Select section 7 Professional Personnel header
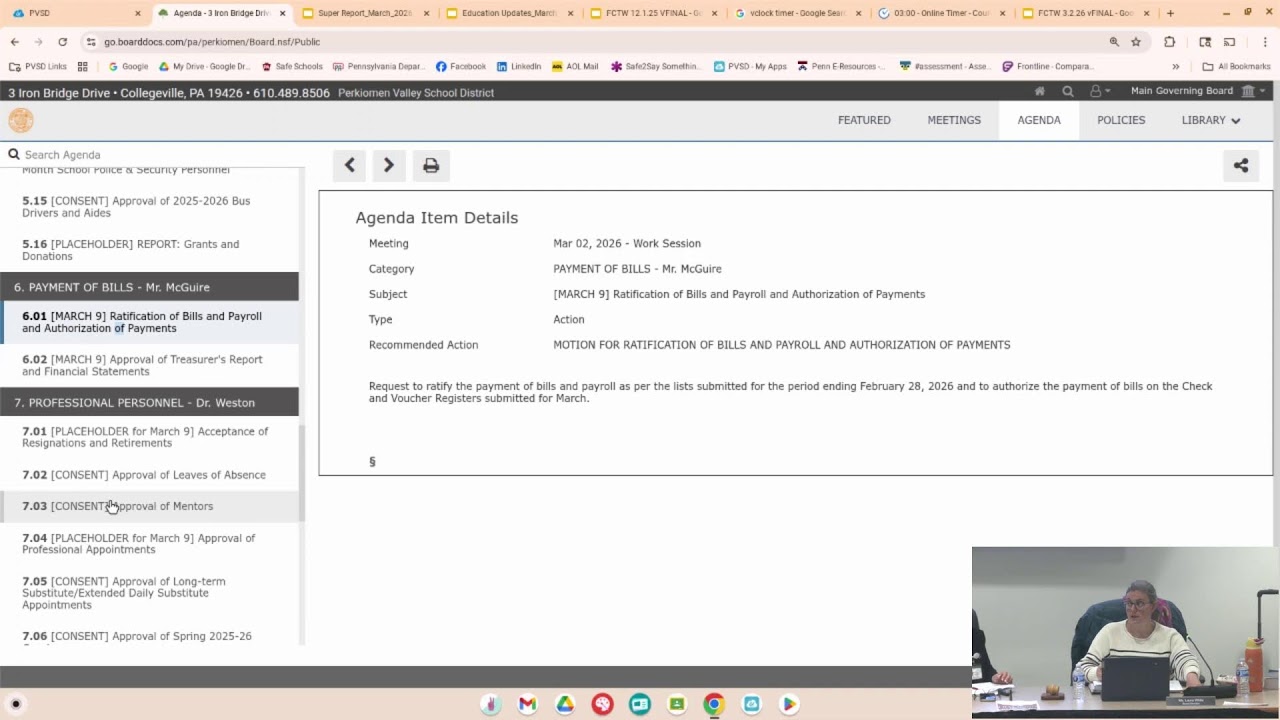 coord(149,402)
